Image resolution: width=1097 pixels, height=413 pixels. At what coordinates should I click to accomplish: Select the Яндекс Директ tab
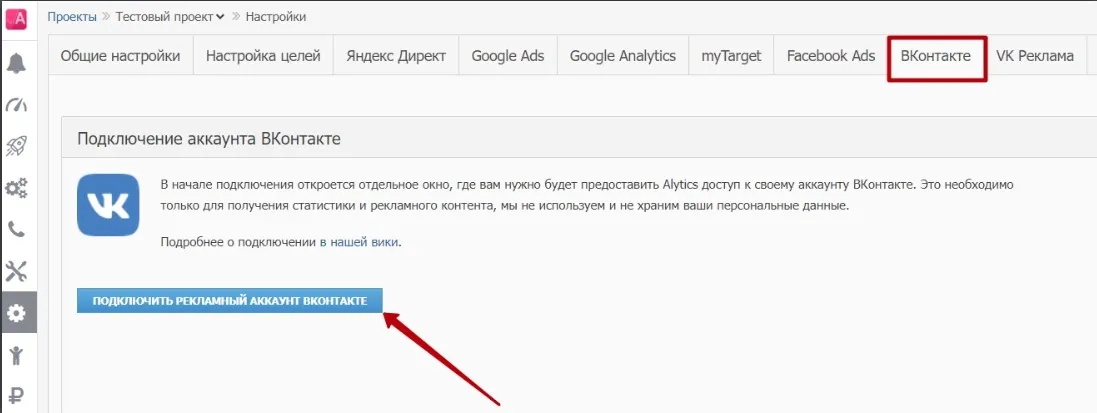(x=396, y=56)
